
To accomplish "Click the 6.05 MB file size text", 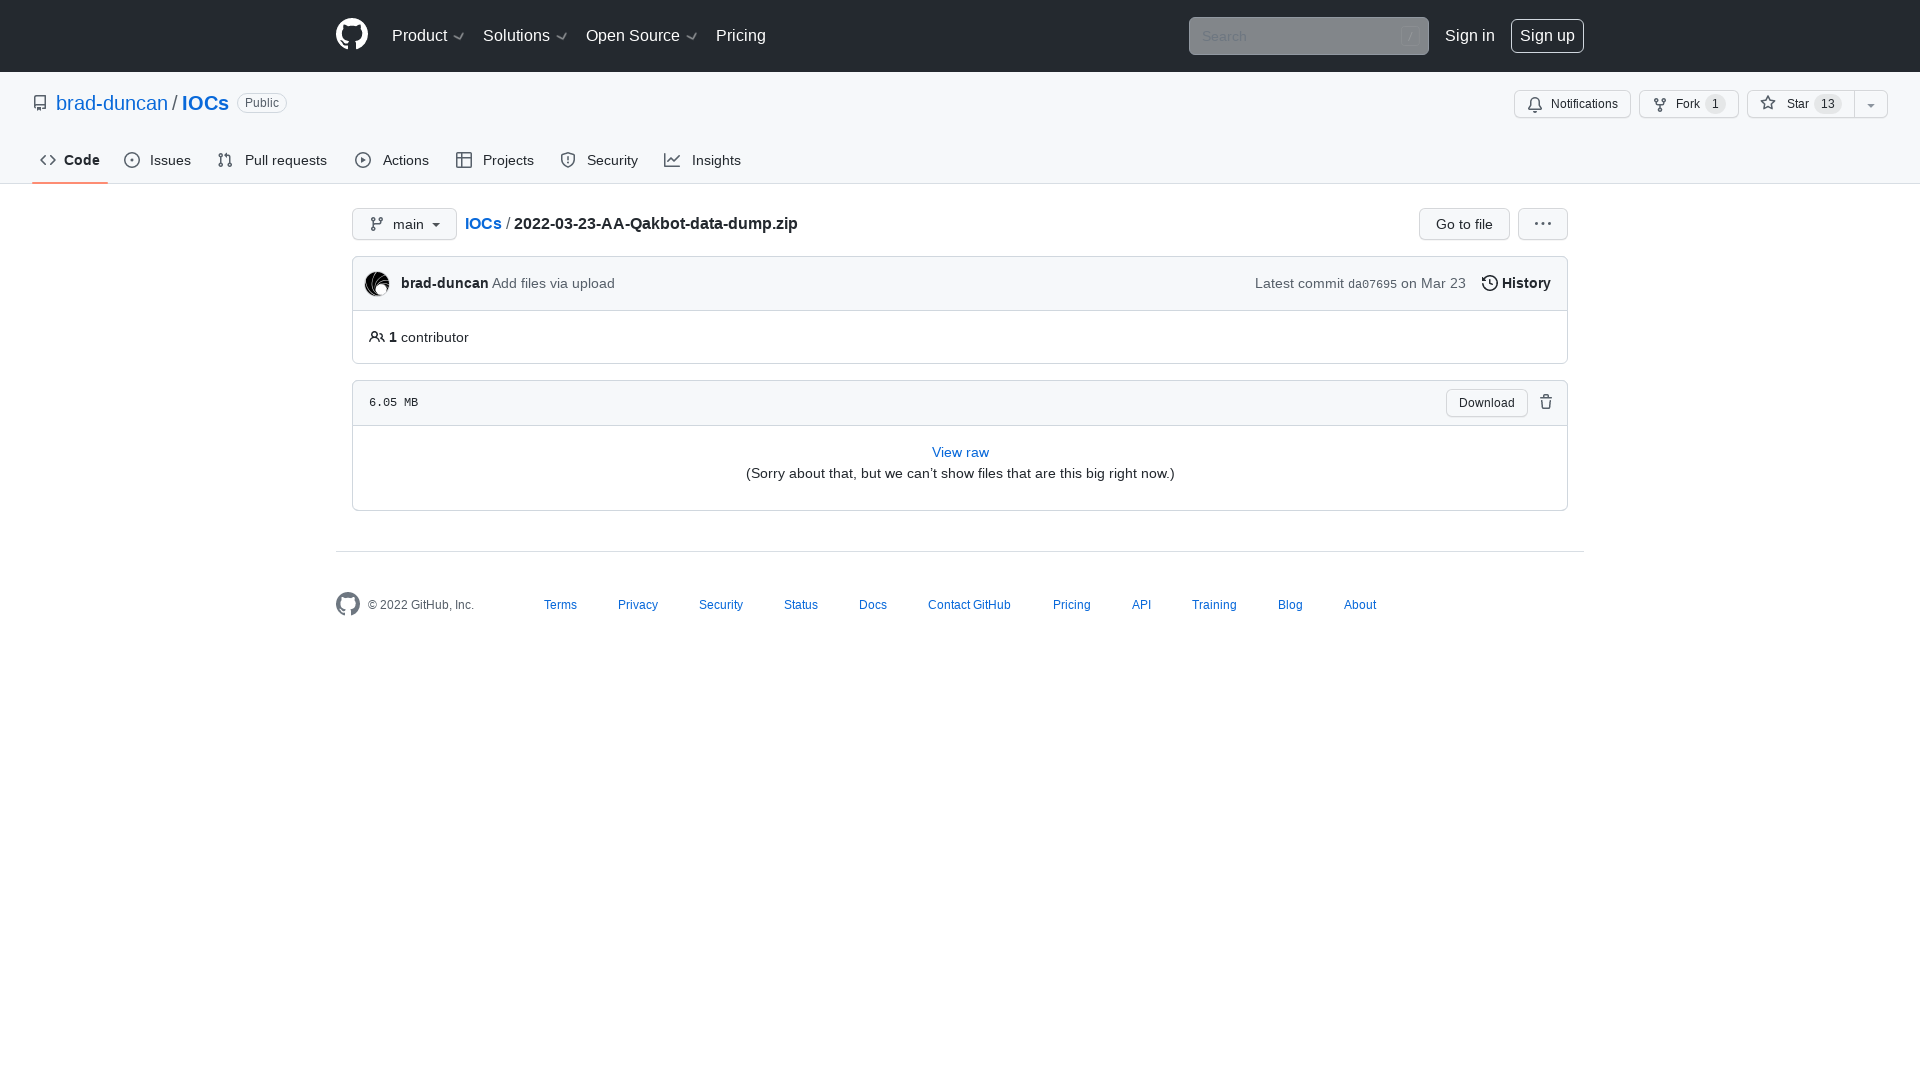I will point(394,403).
